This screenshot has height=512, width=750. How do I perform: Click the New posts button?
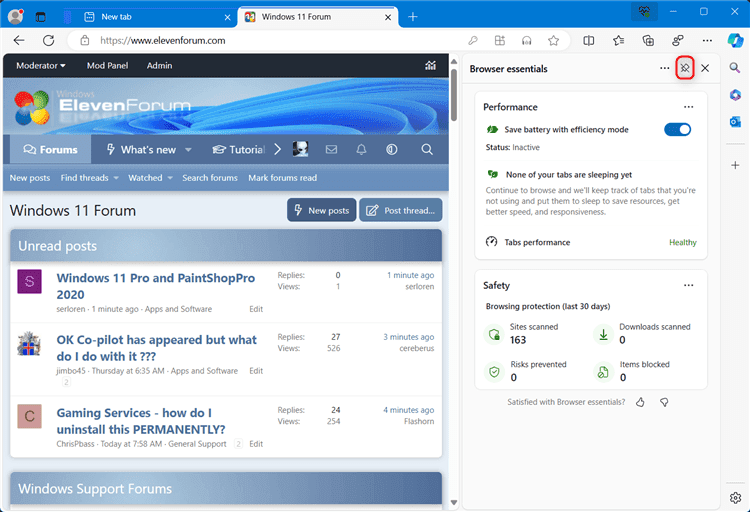pyautogui.click(x=321, y=210)
